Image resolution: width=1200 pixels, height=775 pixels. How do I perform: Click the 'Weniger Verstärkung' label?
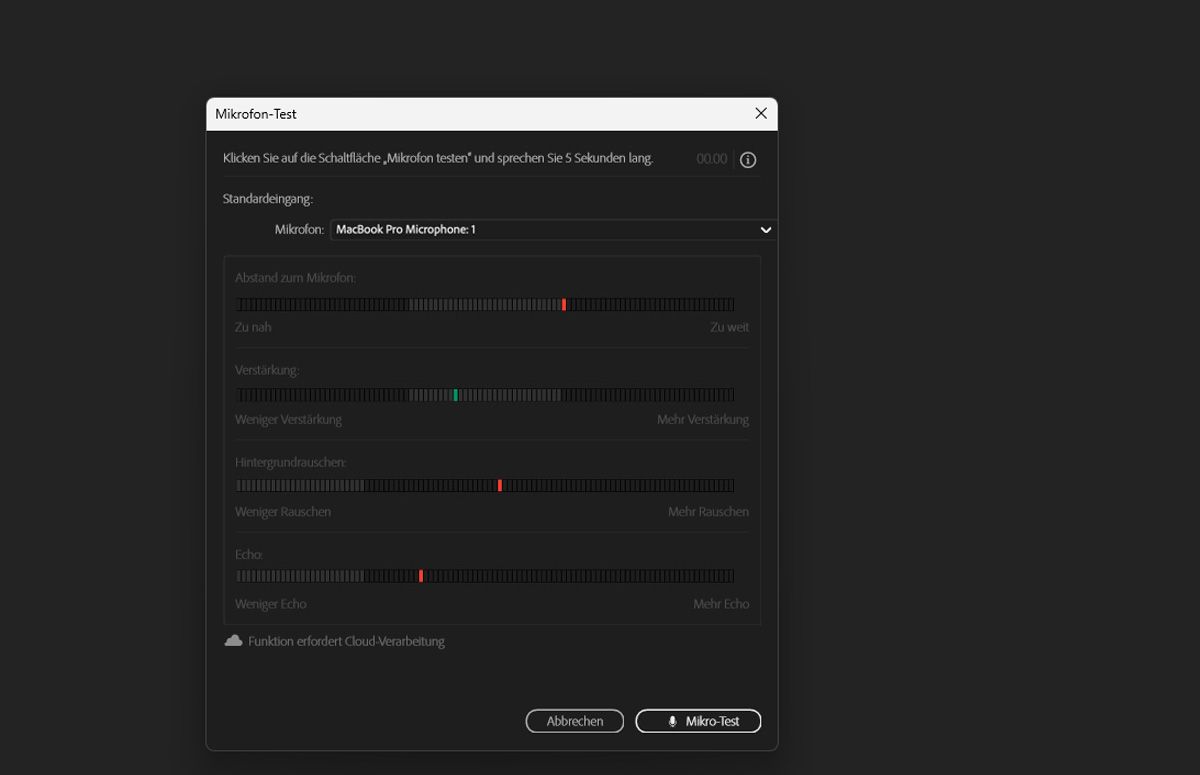[x=288, y=419]
